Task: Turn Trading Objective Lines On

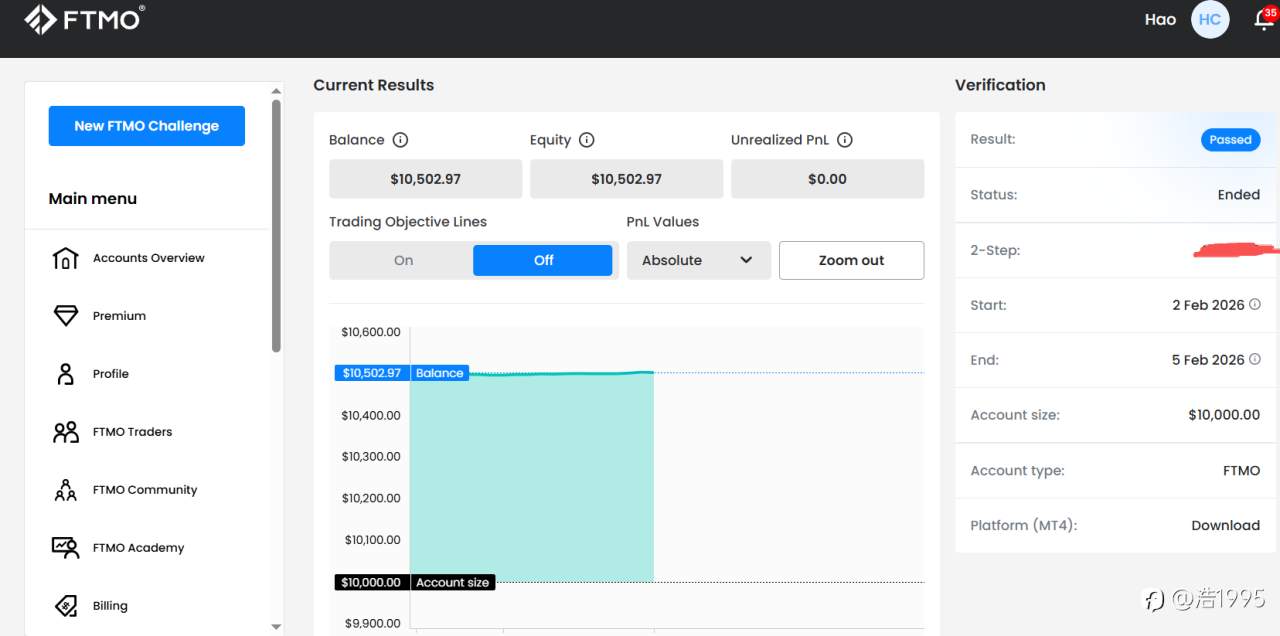Action: tap(402, 260)
